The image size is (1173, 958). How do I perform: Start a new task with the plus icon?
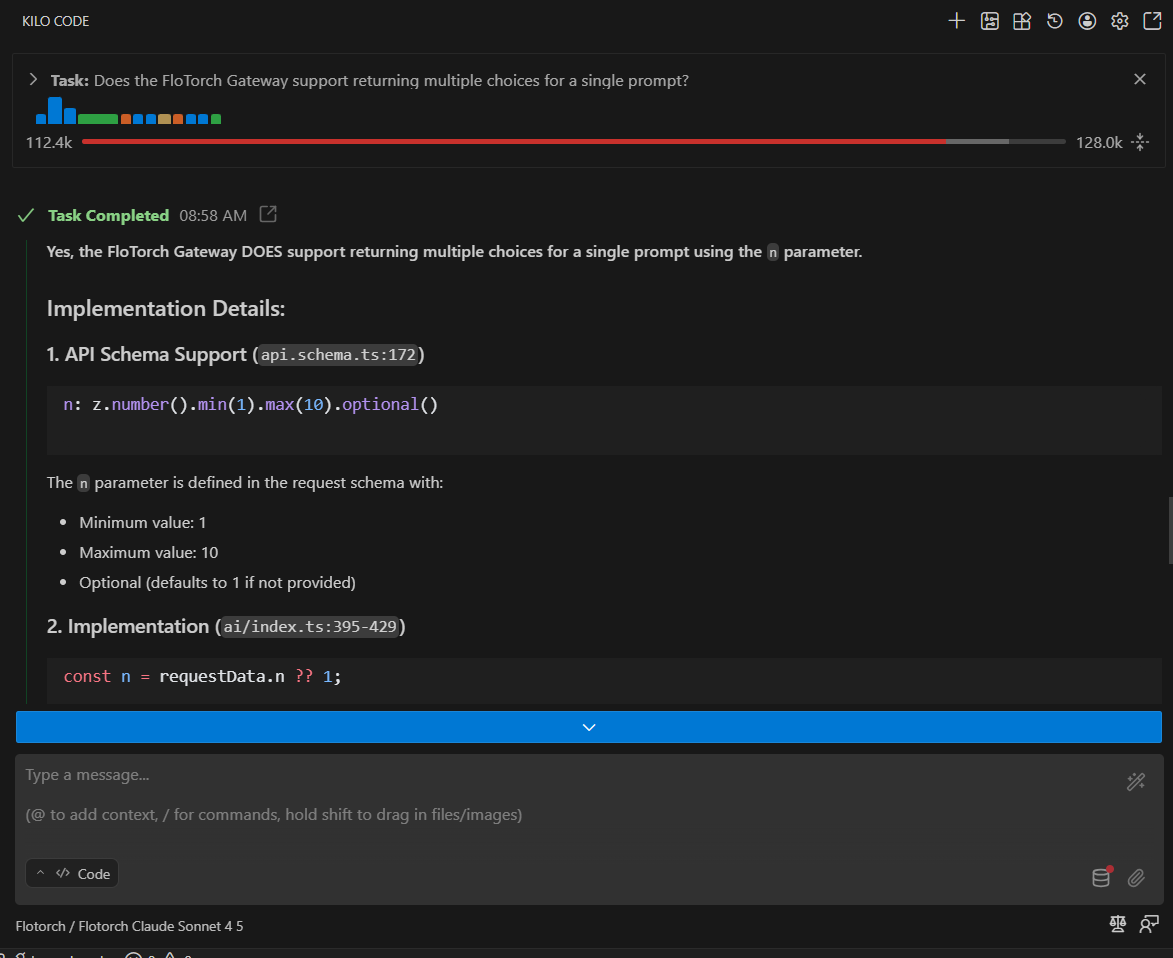tap(956, 20)
